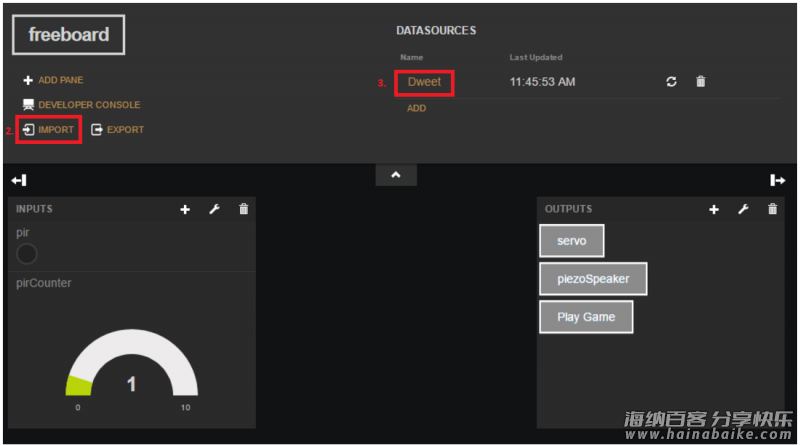The width and height of the screenshot is (800, 445).
Task: Click the IMPORT arrow icon
Action: click(29, 130)
